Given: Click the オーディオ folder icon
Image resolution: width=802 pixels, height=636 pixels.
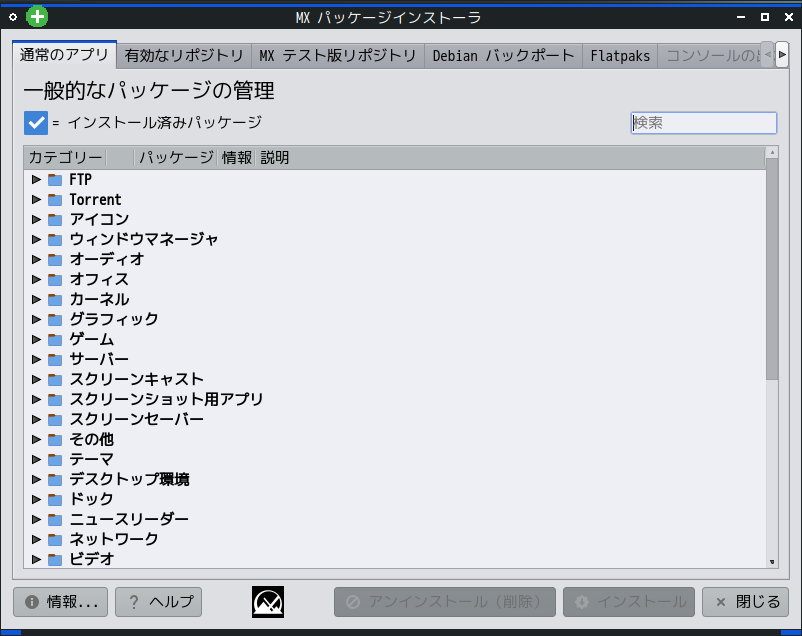Looking at the screenshot, I should pos(55,259).
